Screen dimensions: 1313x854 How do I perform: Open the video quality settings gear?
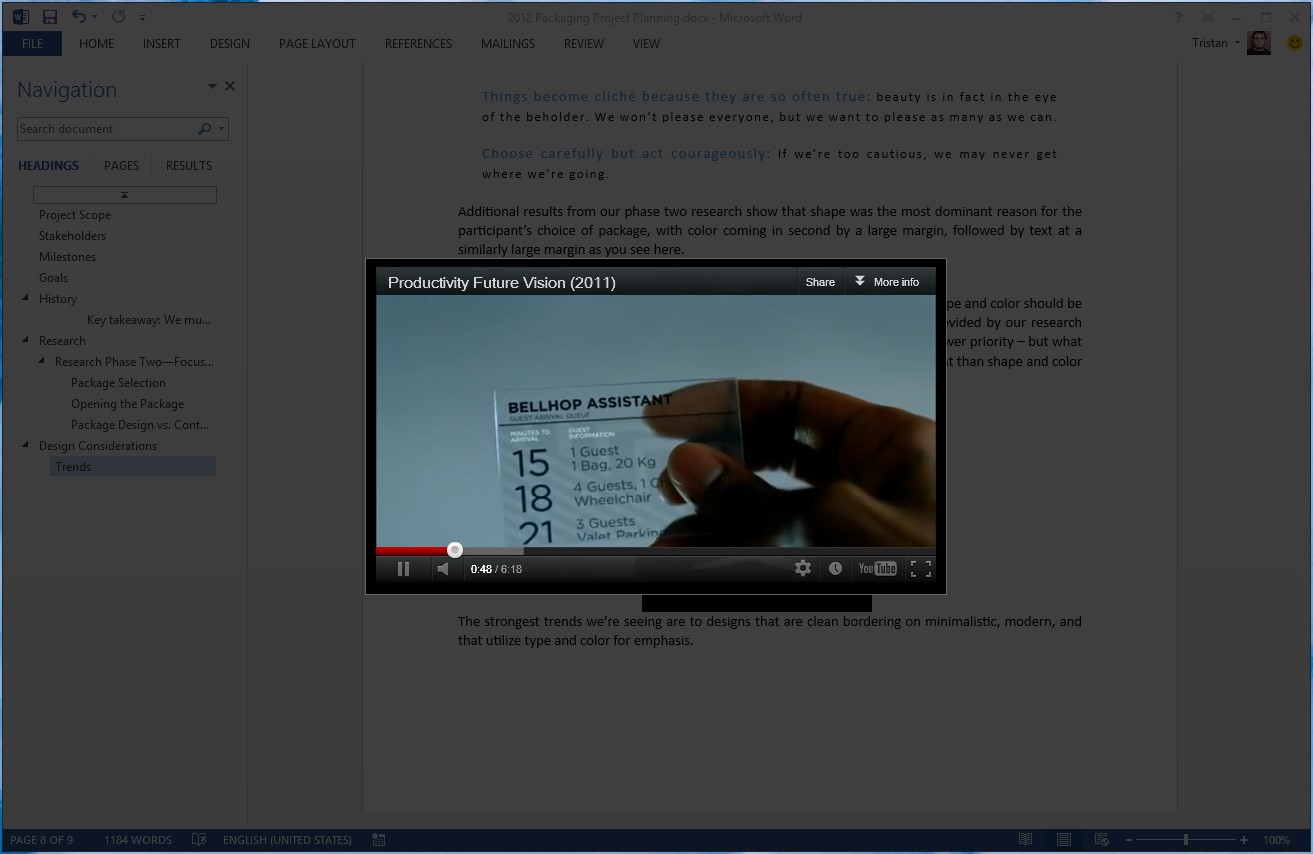(x=803, y=568)
